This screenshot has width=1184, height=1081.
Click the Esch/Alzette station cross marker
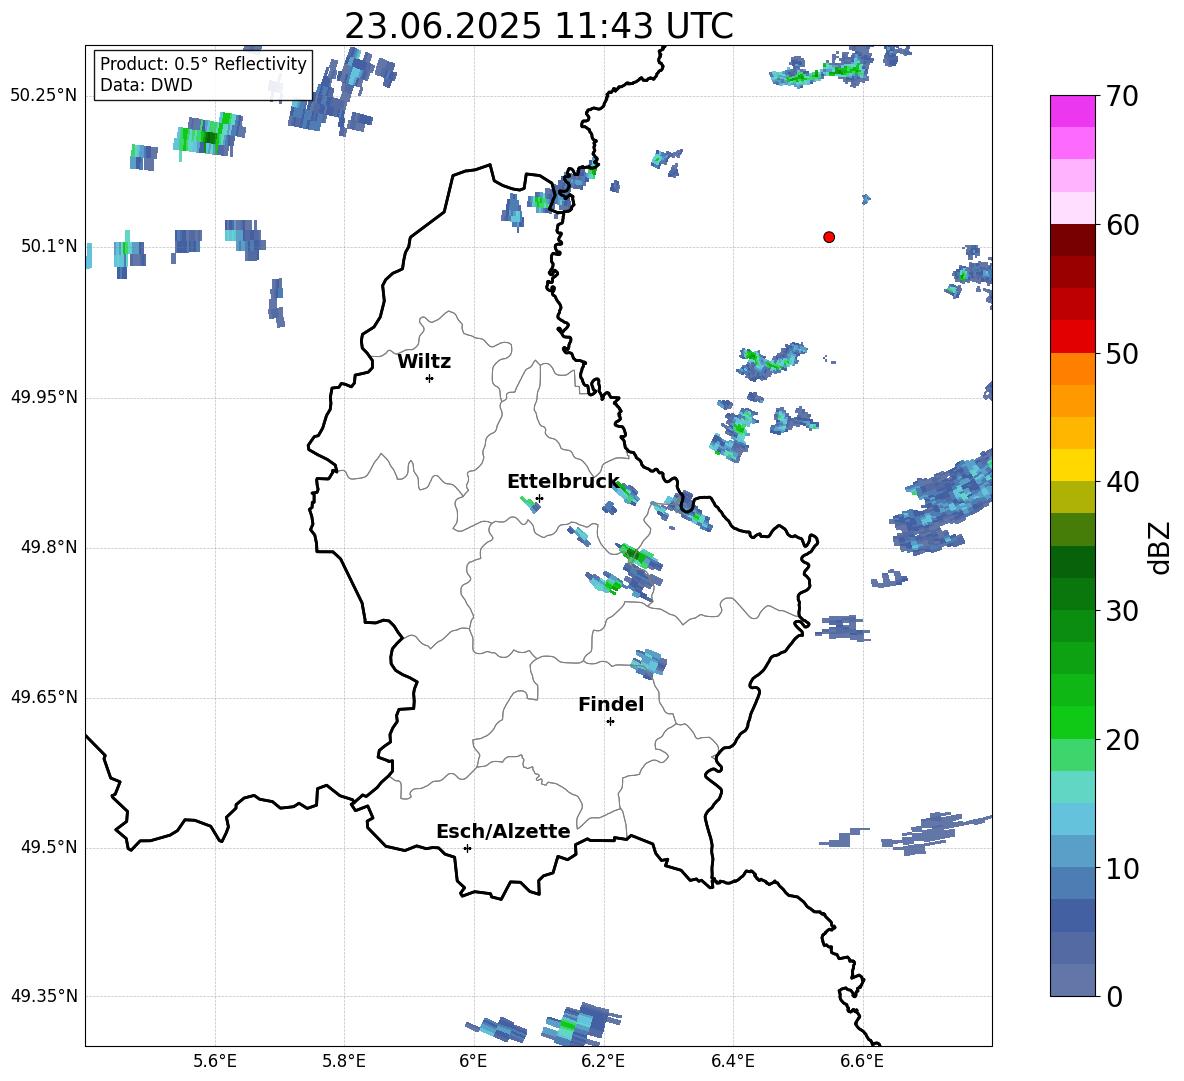pyautogui.click(x=467, y=848)
